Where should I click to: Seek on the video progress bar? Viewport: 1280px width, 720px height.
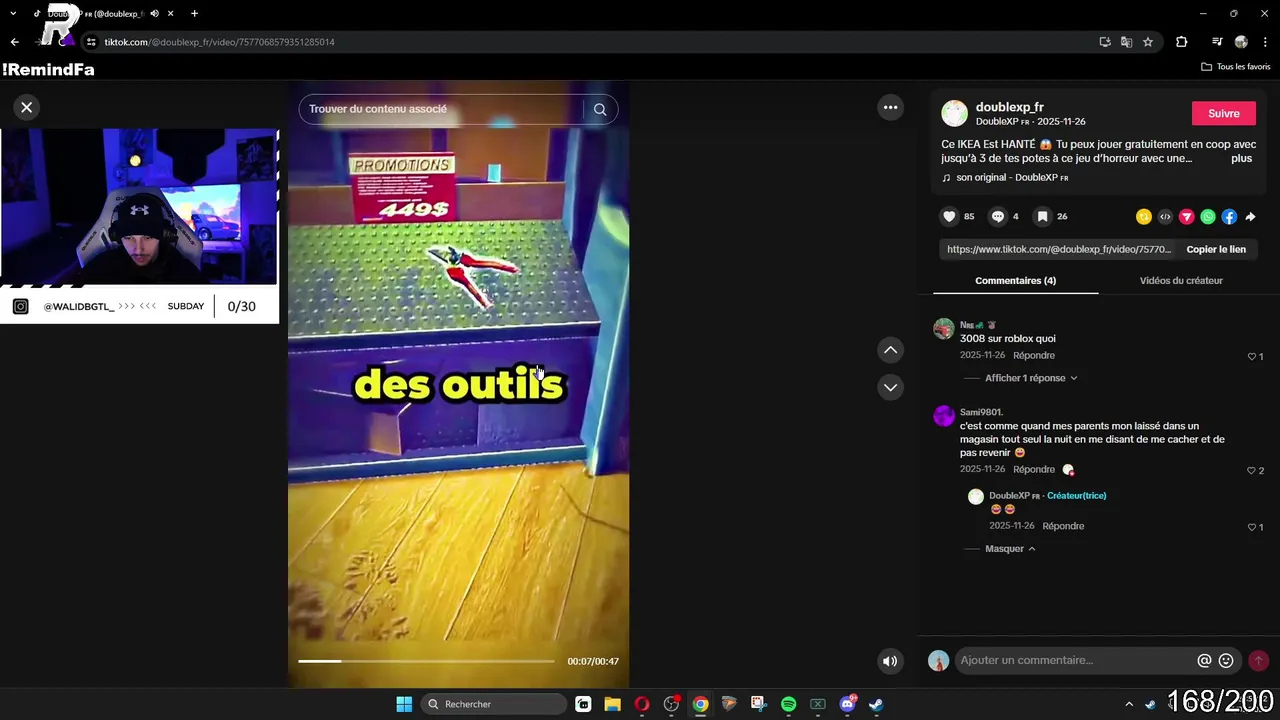(426, 661)
